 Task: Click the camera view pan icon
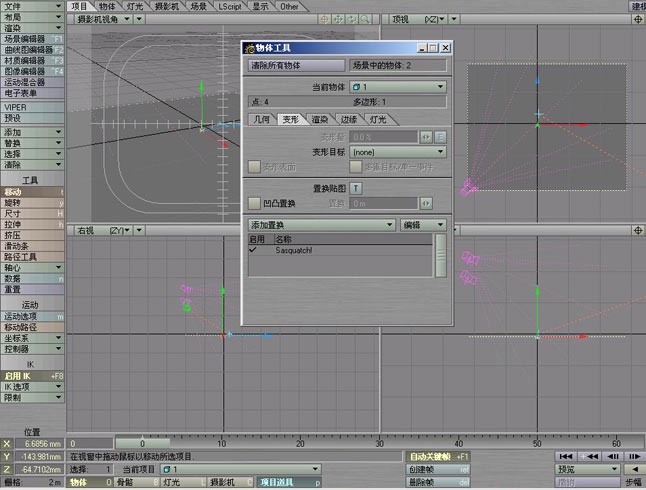click(x=338, y=19)
